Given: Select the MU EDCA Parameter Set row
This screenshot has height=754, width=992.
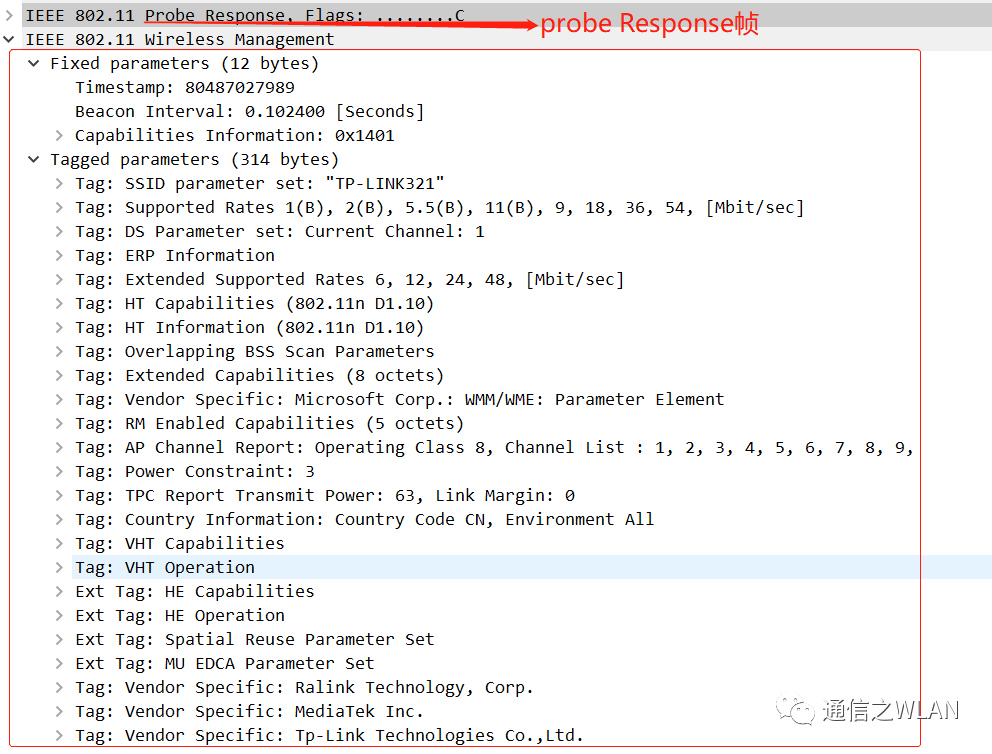Looking at the screenshot, I should tap(224, 663).
